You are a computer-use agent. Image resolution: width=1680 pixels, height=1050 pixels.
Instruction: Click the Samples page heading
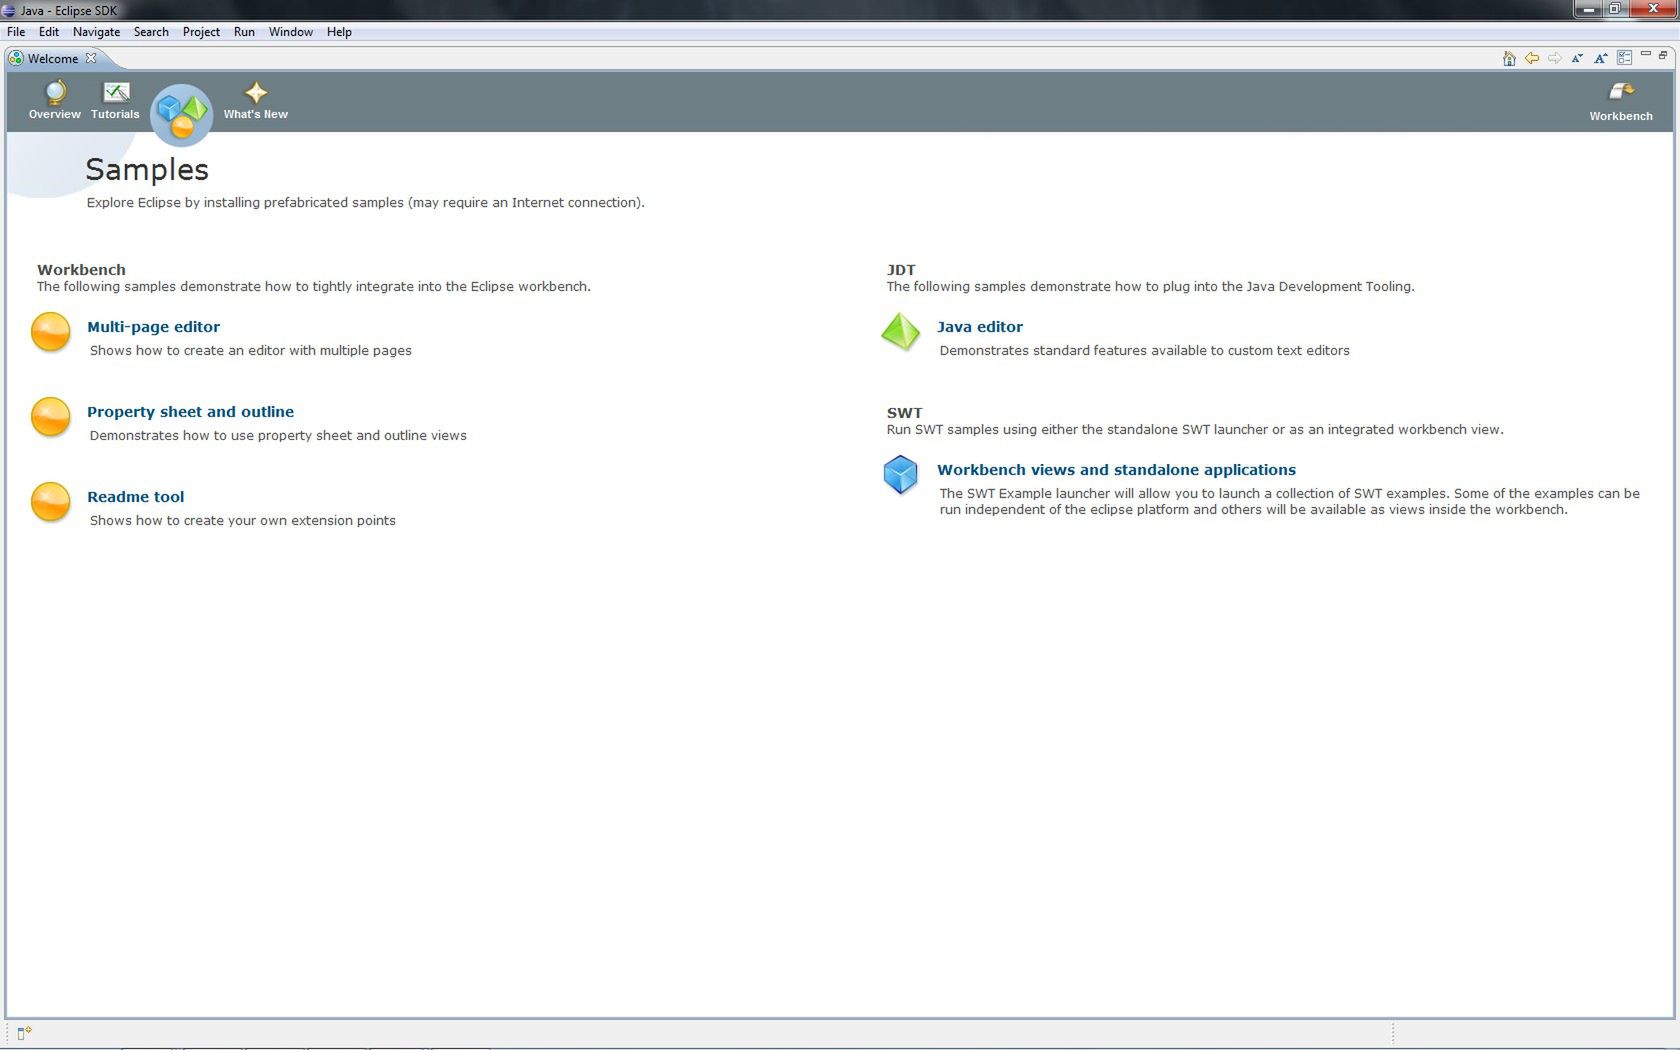coord(147,170)
